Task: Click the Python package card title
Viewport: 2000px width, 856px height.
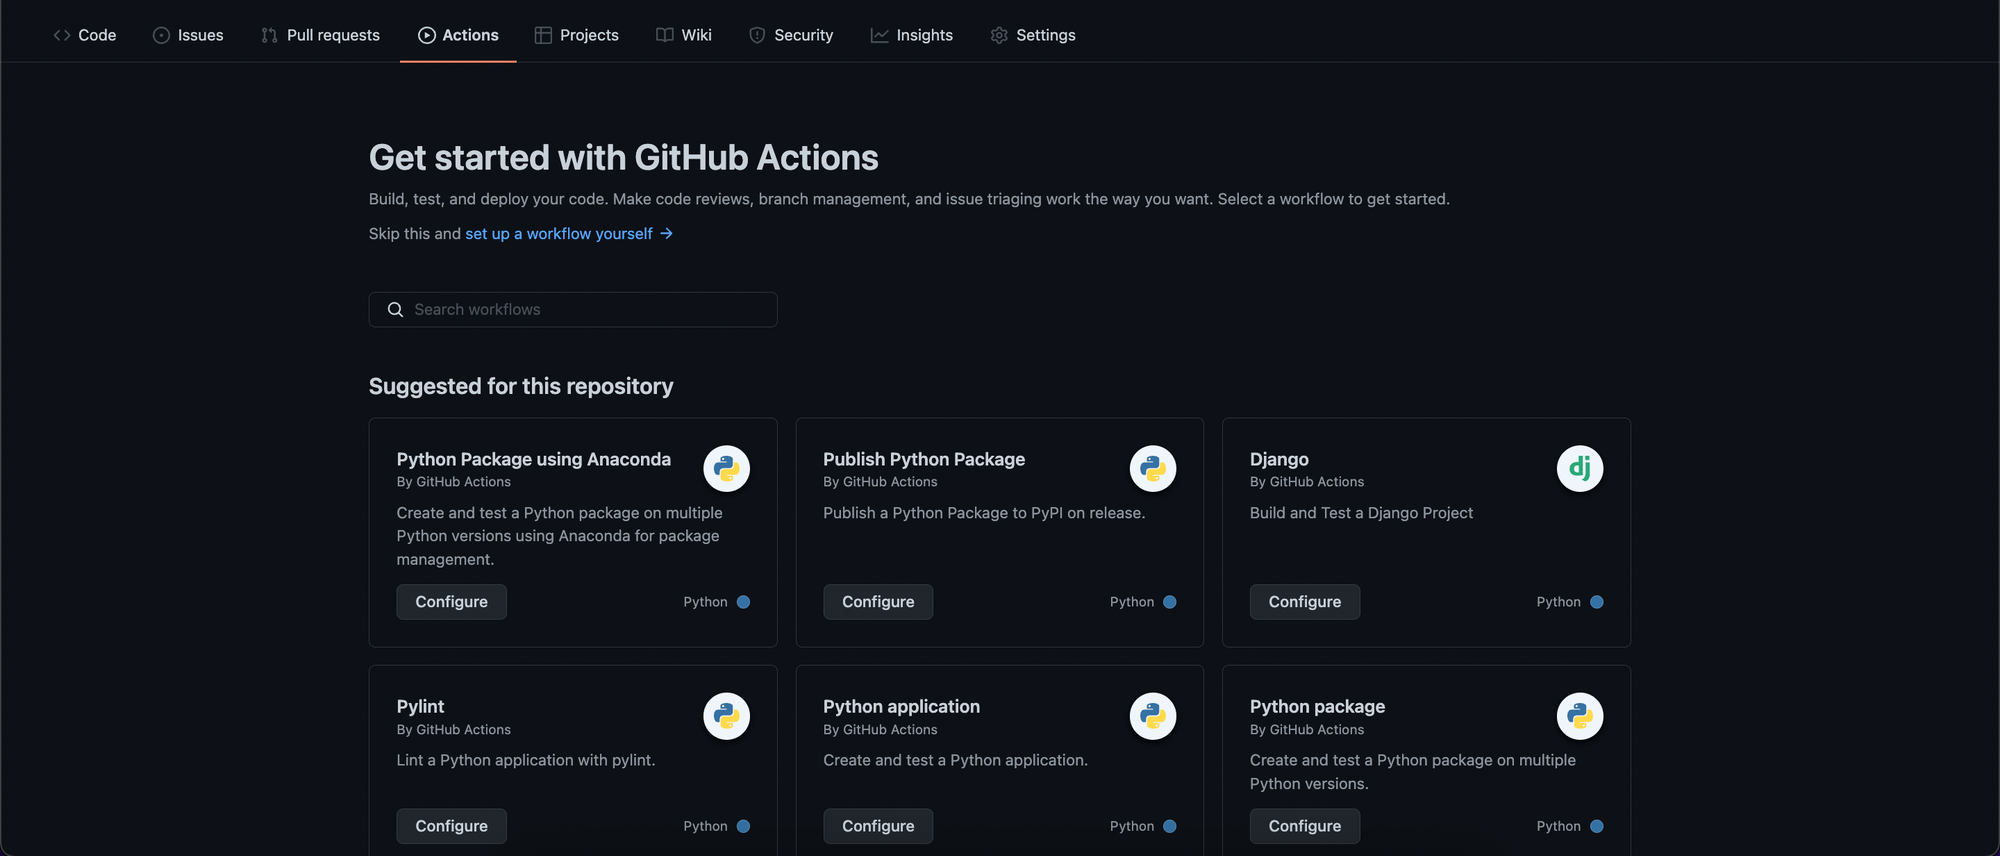Action: [x=1317, y=706]
